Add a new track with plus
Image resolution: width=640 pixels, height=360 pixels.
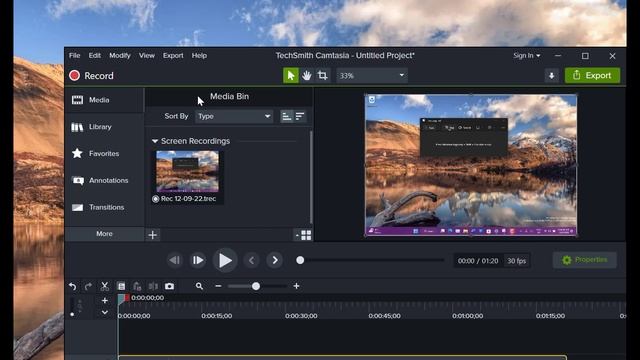(104, 301)
